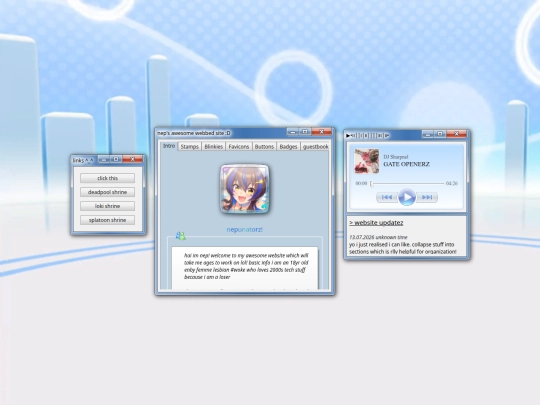540x405 pixels.
Task: Open the Intro tab
Action: click(x=169, y=146)
